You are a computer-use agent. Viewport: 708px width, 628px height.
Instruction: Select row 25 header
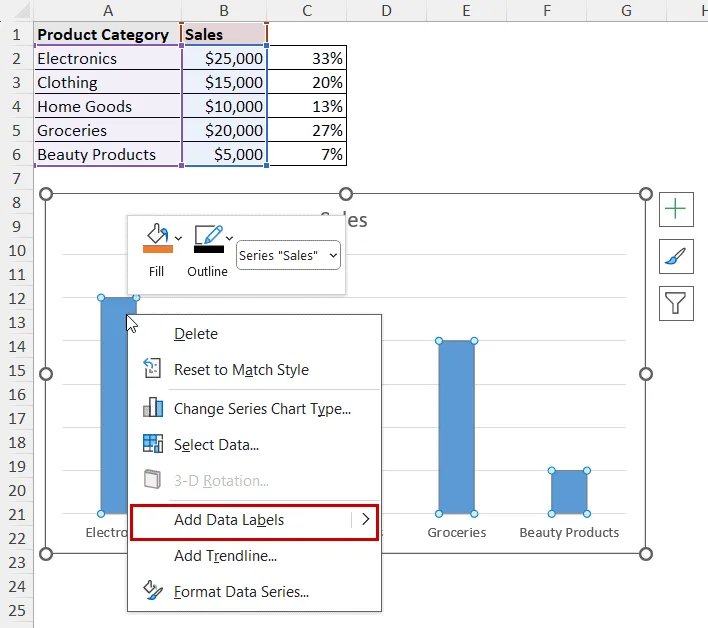point(17,610)
